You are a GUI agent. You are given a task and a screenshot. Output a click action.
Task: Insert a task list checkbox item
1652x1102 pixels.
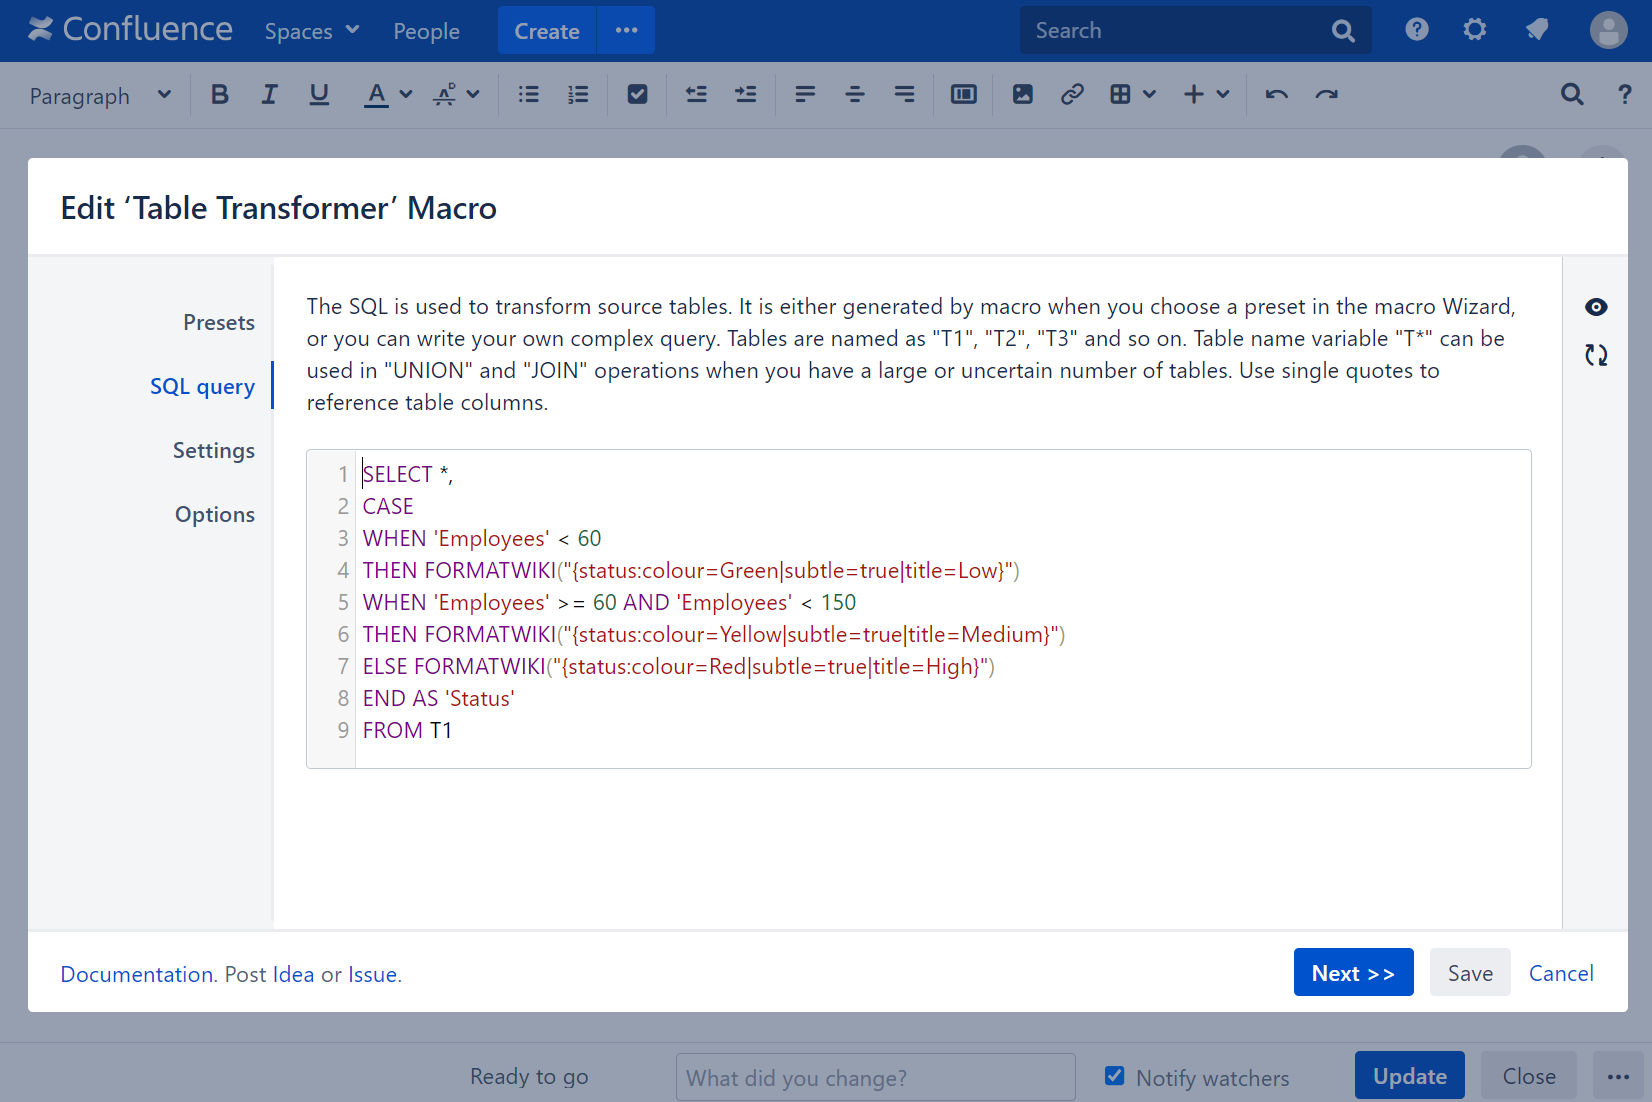pos(637,95)
